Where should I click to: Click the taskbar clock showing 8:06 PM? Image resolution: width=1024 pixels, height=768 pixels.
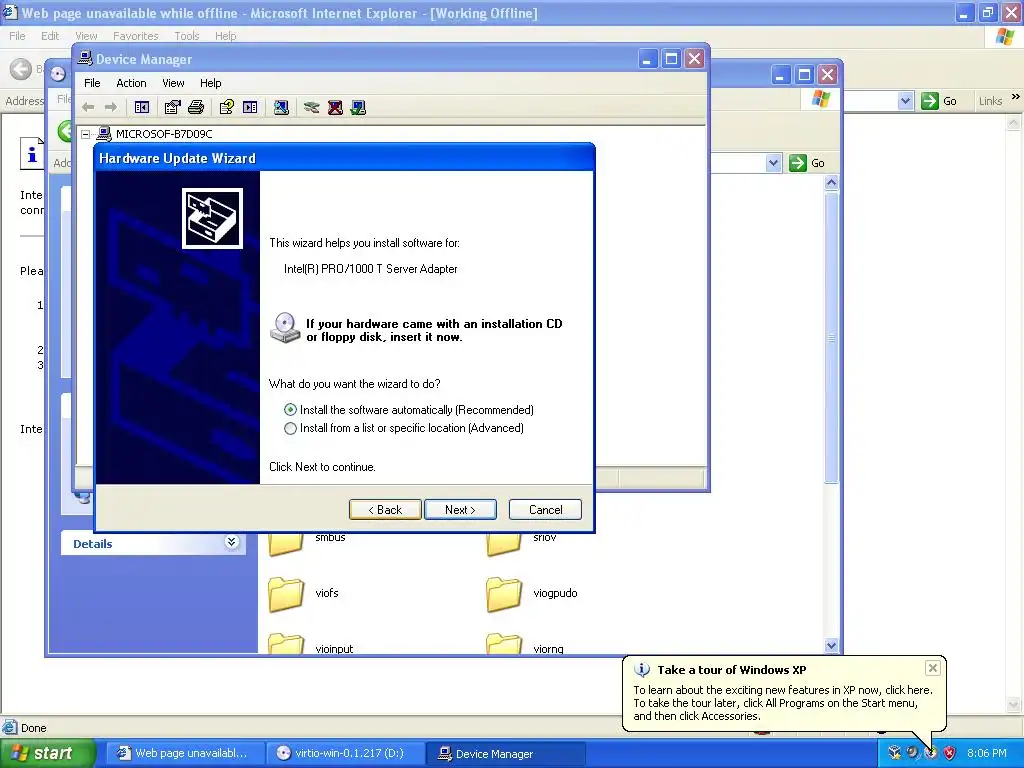(x=987, y=753)
